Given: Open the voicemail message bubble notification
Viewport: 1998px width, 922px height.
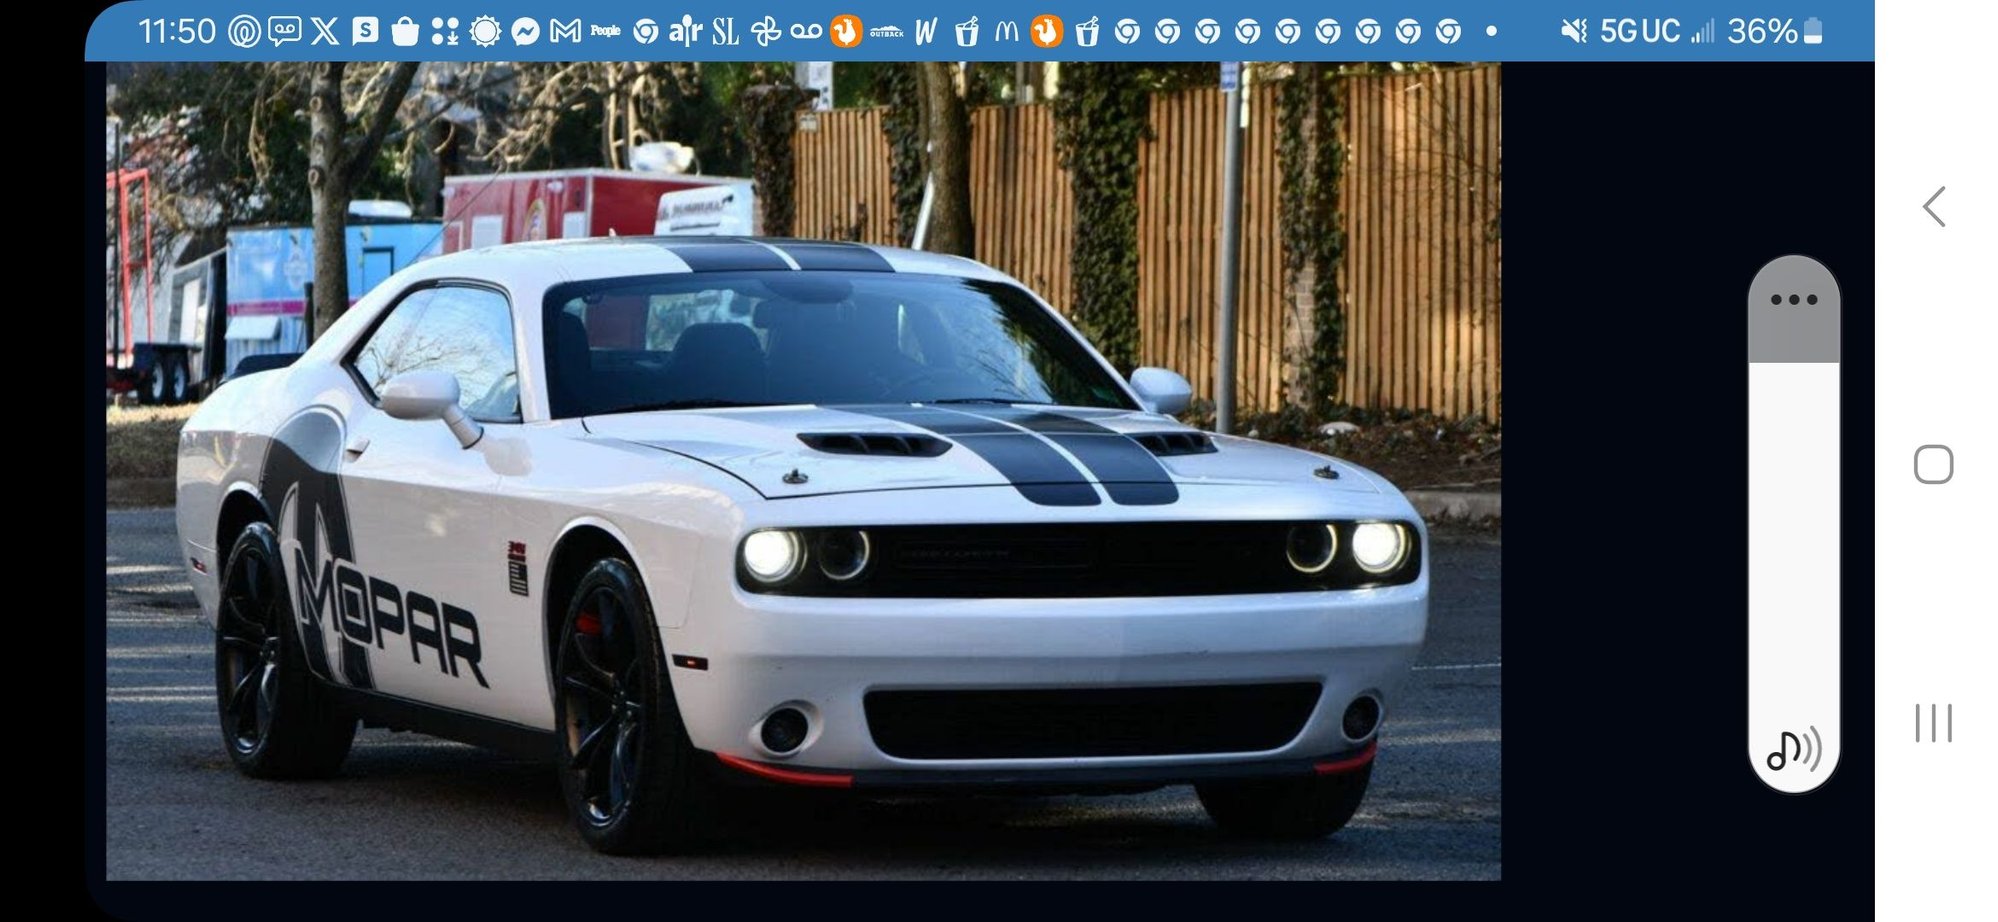Looking at the screenshot, I should coord(284,32).
